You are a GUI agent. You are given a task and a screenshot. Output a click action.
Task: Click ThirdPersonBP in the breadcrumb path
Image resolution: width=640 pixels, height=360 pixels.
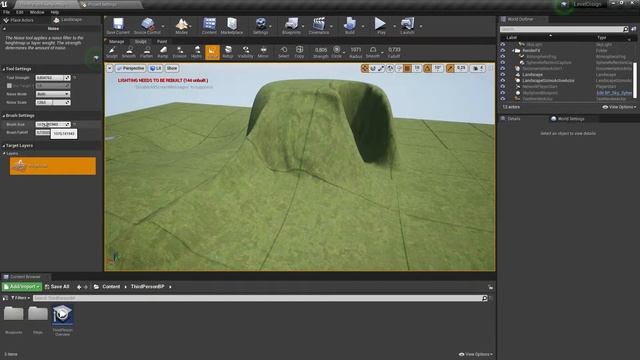coord(147,287)
